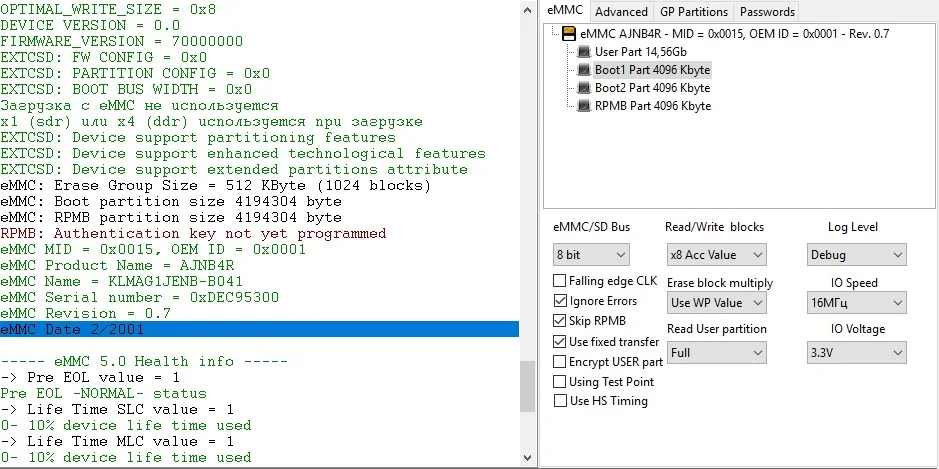Open the GP Partitions tab
This screenshot has height=469, width=939.
(x=694, y=12)
